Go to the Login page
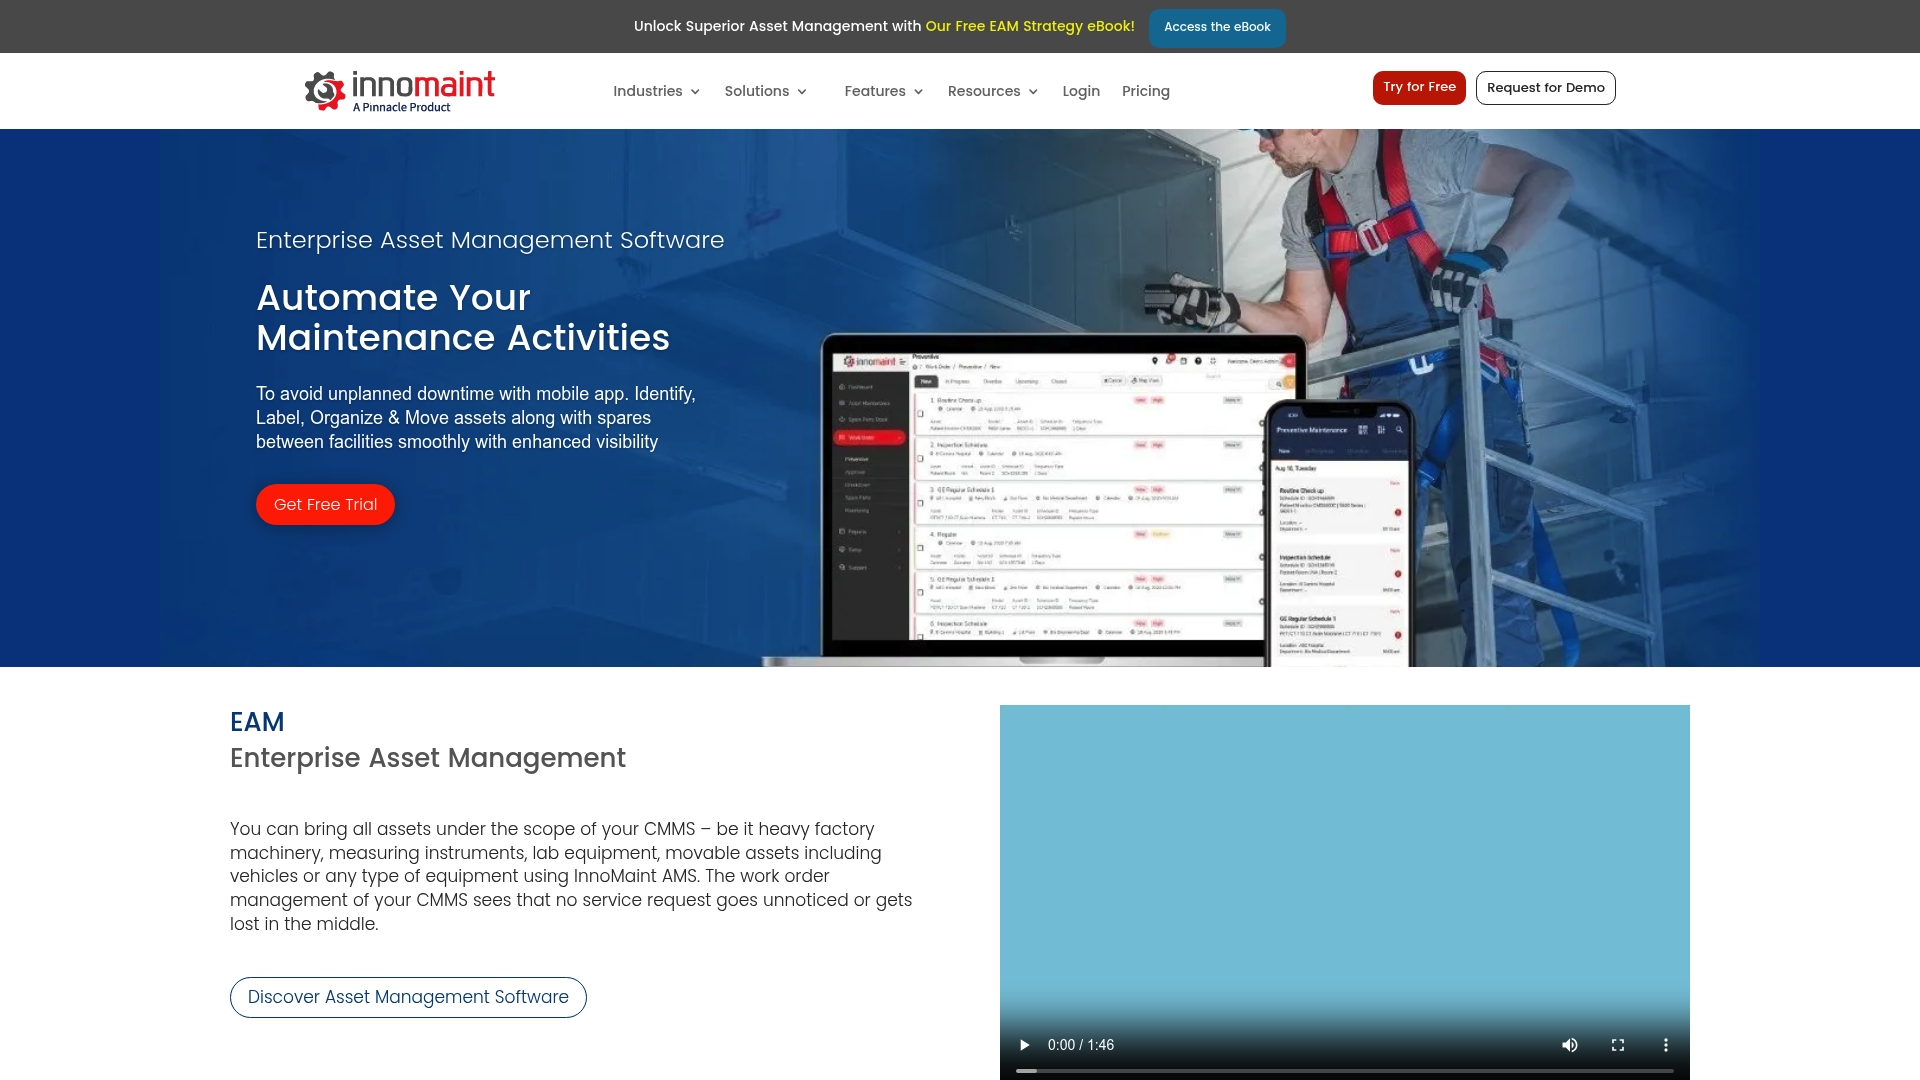This screenshot has width=1920, height=1080. (x=1080, y=91)
